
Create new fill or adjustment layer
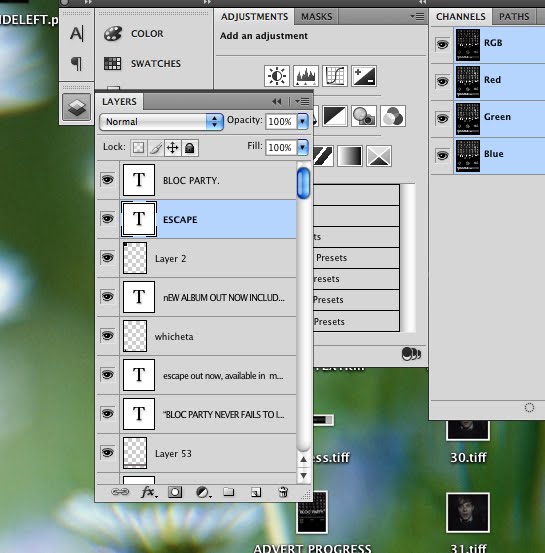203,492
